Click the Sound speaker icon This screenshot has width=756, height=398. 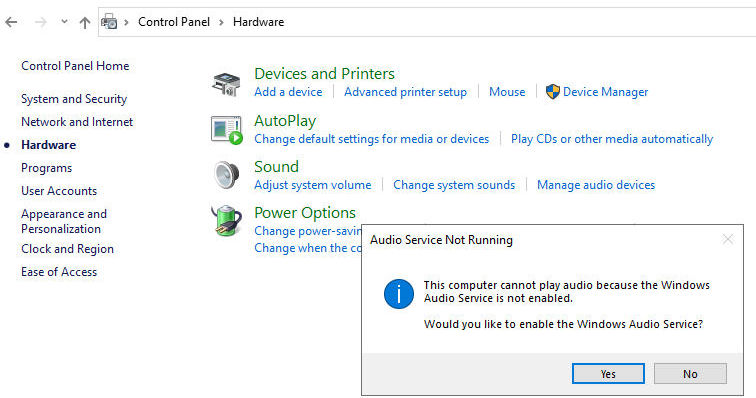click(226, 174)
